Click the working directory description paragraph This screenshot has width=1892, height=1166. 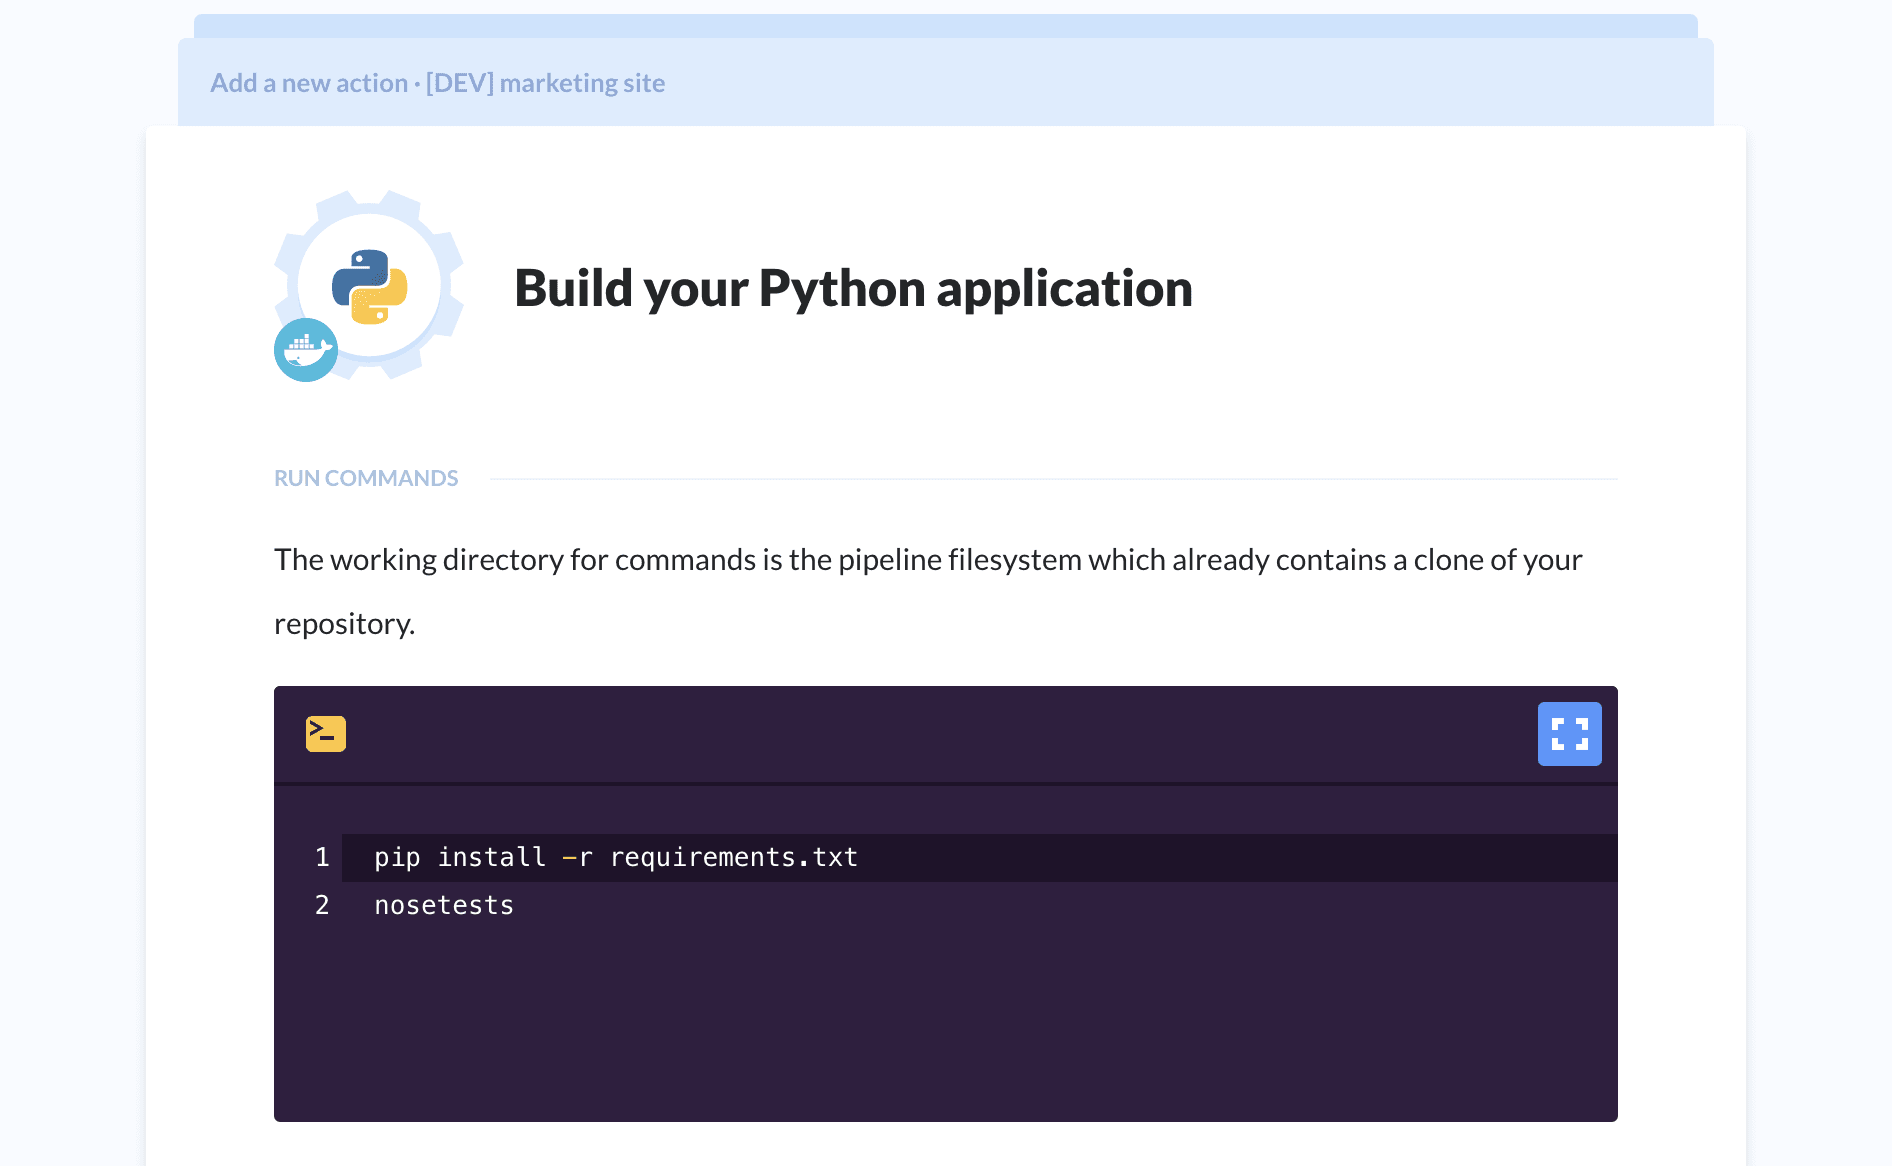[927, 560]
